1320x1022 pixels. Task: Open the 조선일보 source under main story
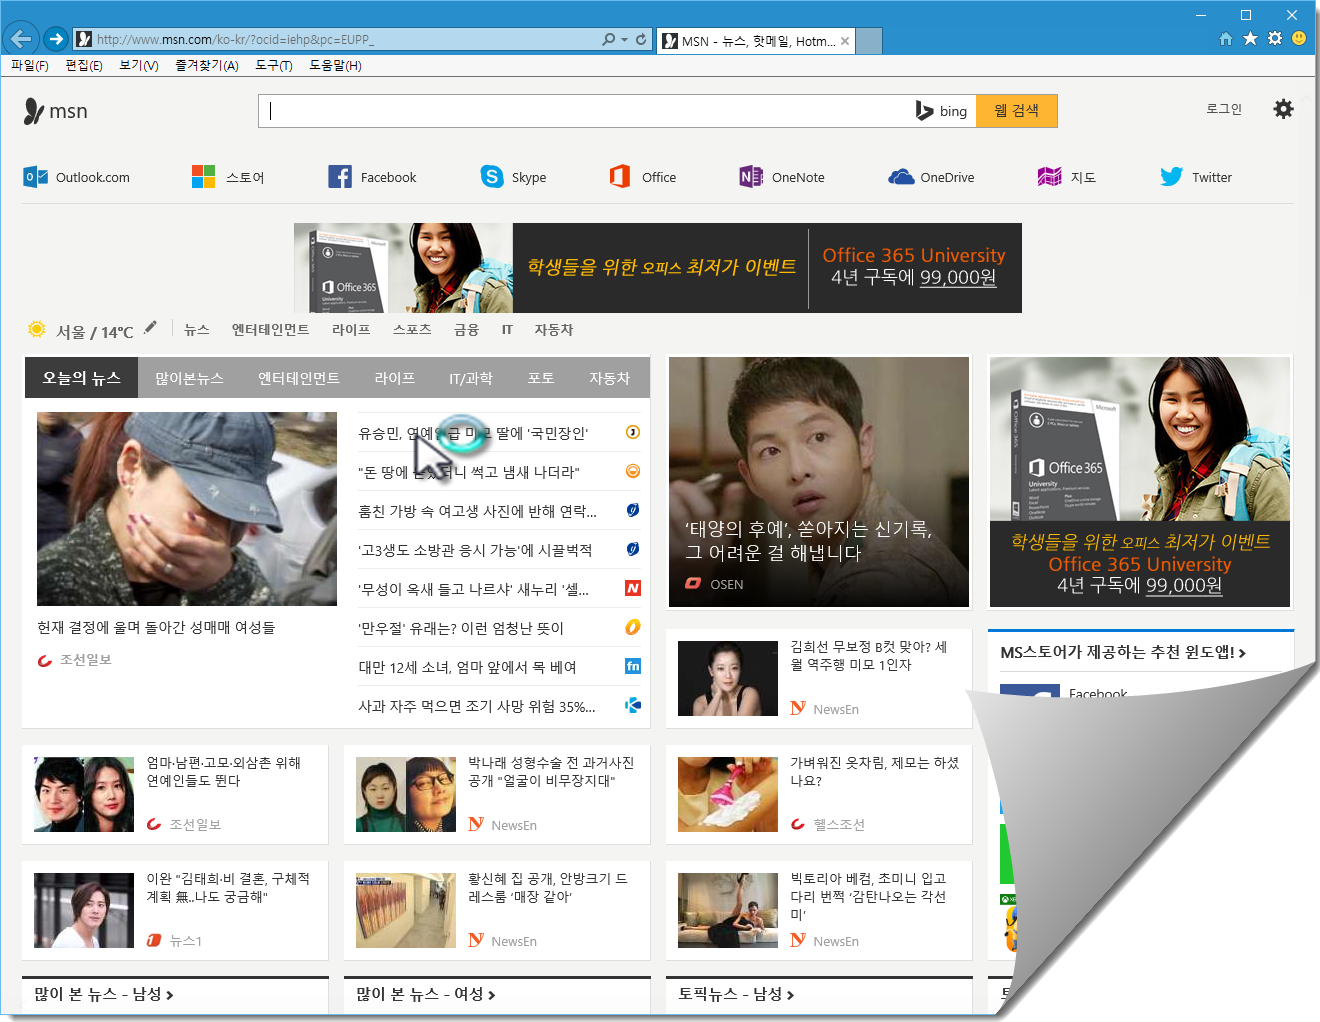pyautogui.click(x=75, y=660)
